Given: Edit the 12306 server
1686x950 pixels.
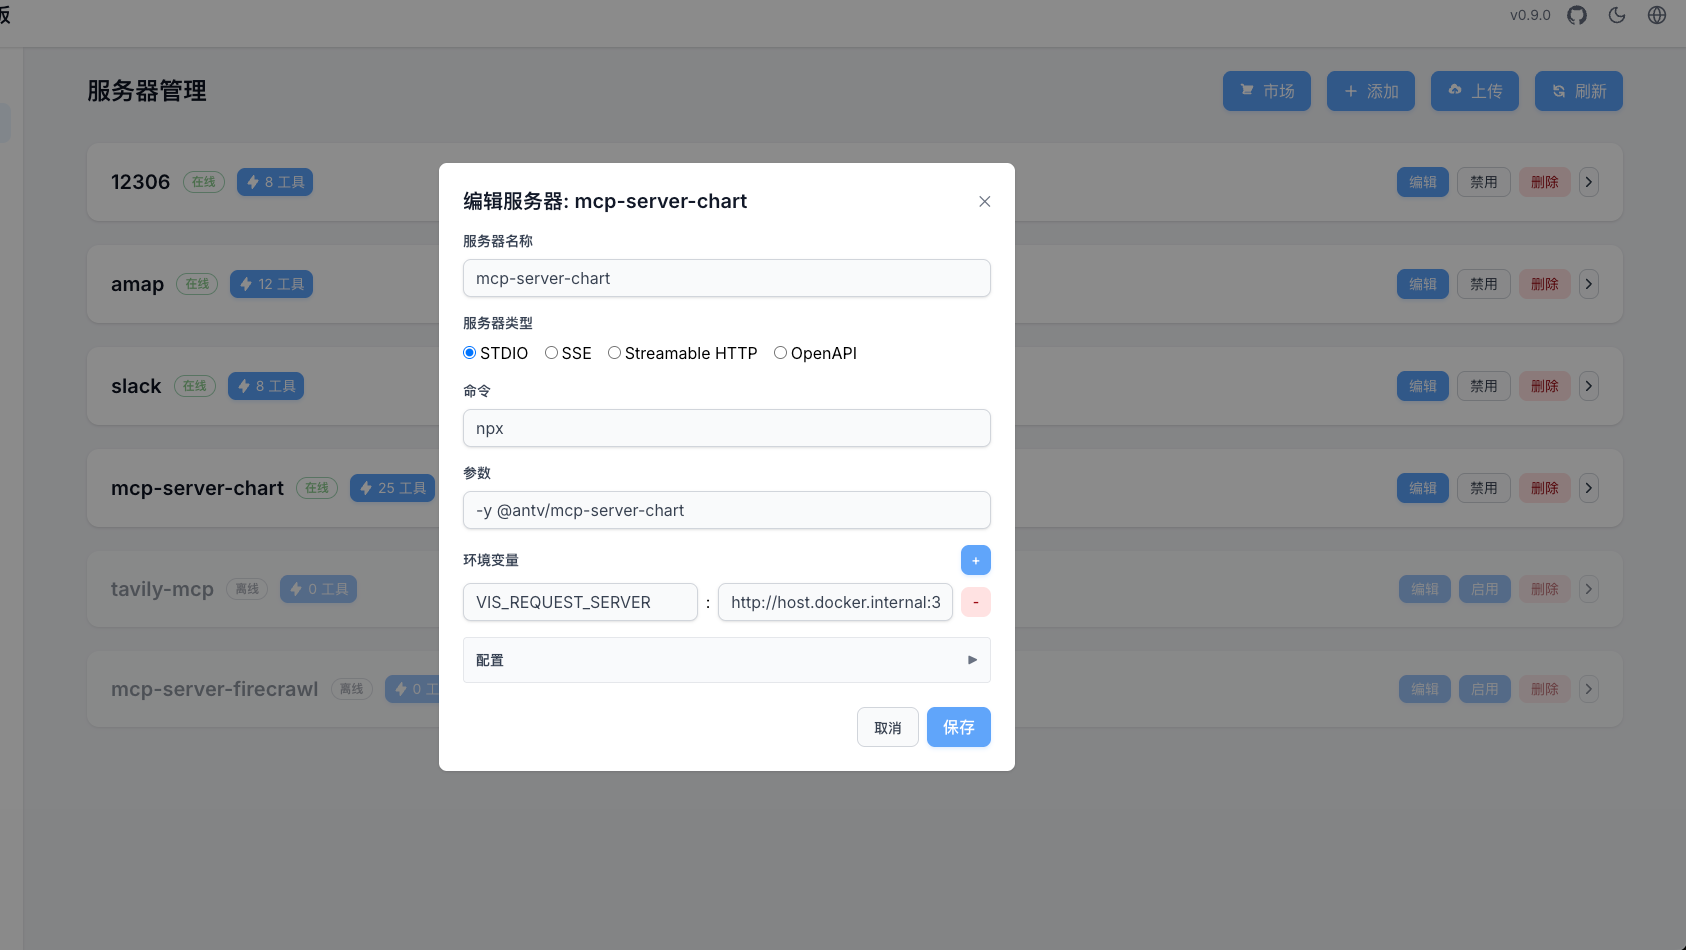Looking at the screenshot, I should point(1423,182).
